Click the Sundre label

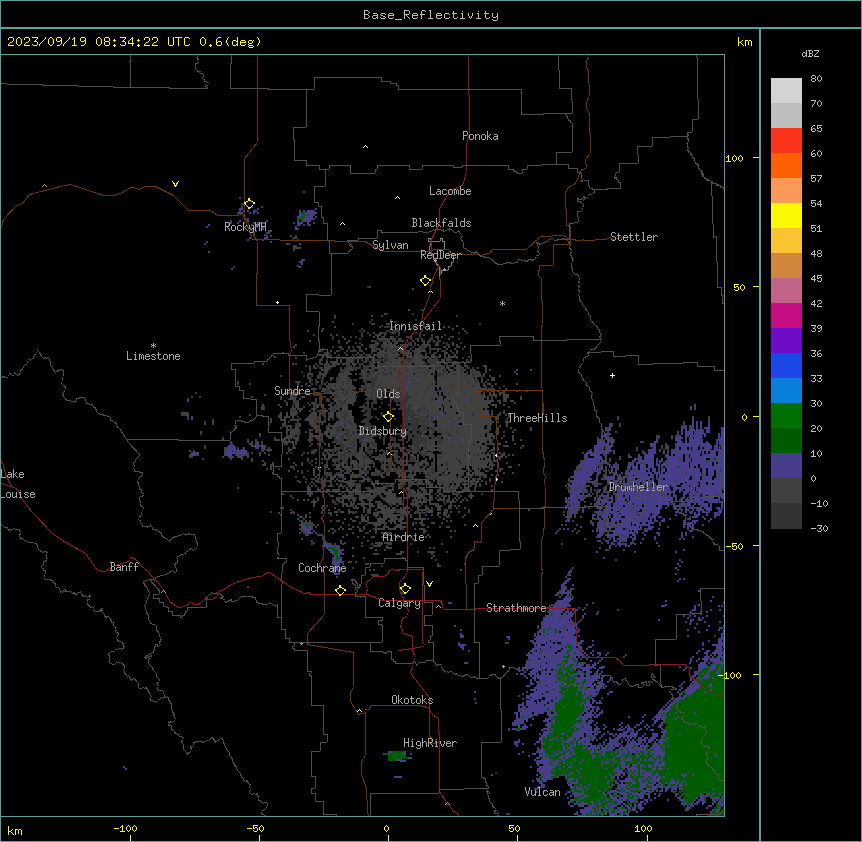pos(292,391)
